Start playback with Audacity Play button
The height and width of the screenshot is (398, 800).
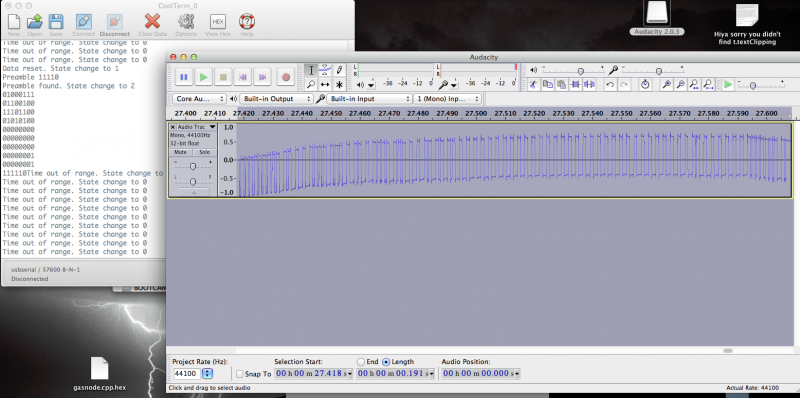pyautogui.click(x=203, y=77)
